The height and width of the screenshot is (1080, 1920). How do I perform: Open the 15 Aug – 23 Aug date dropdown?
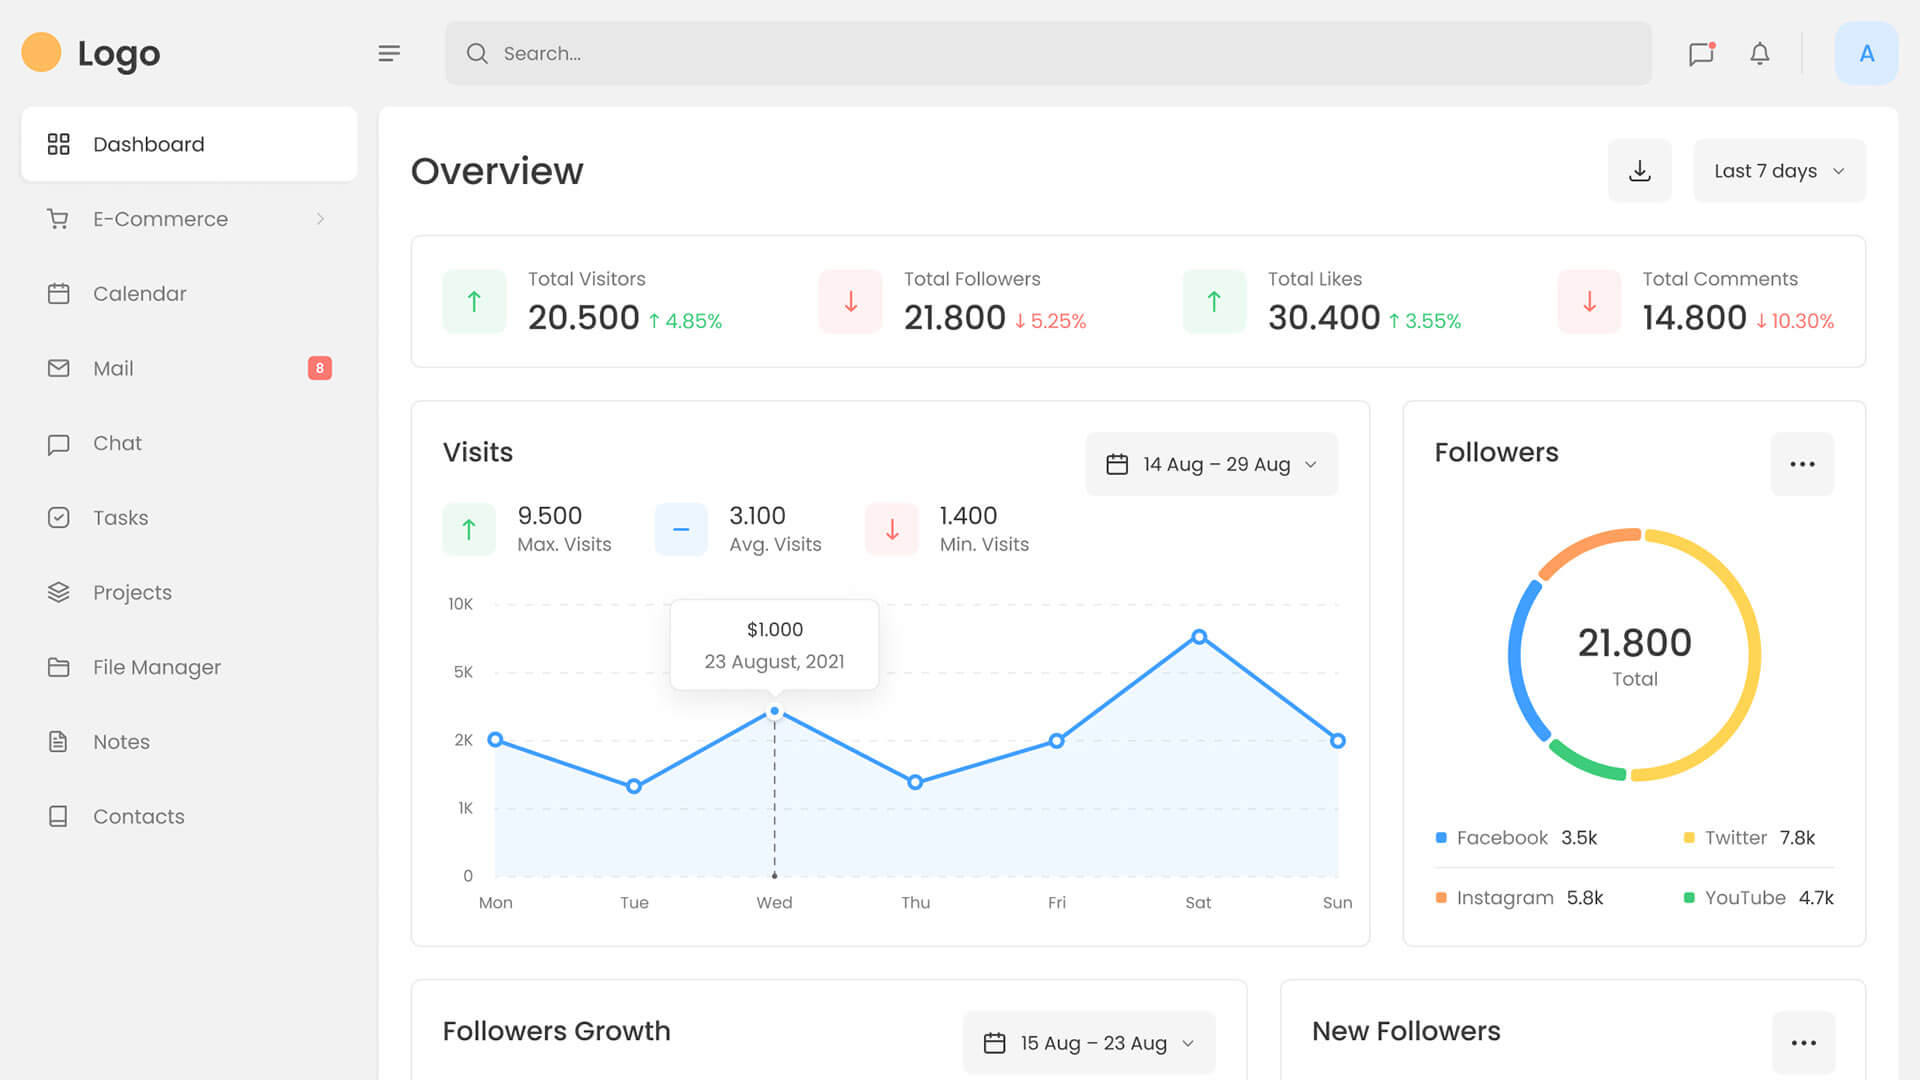point(1089,1043)
